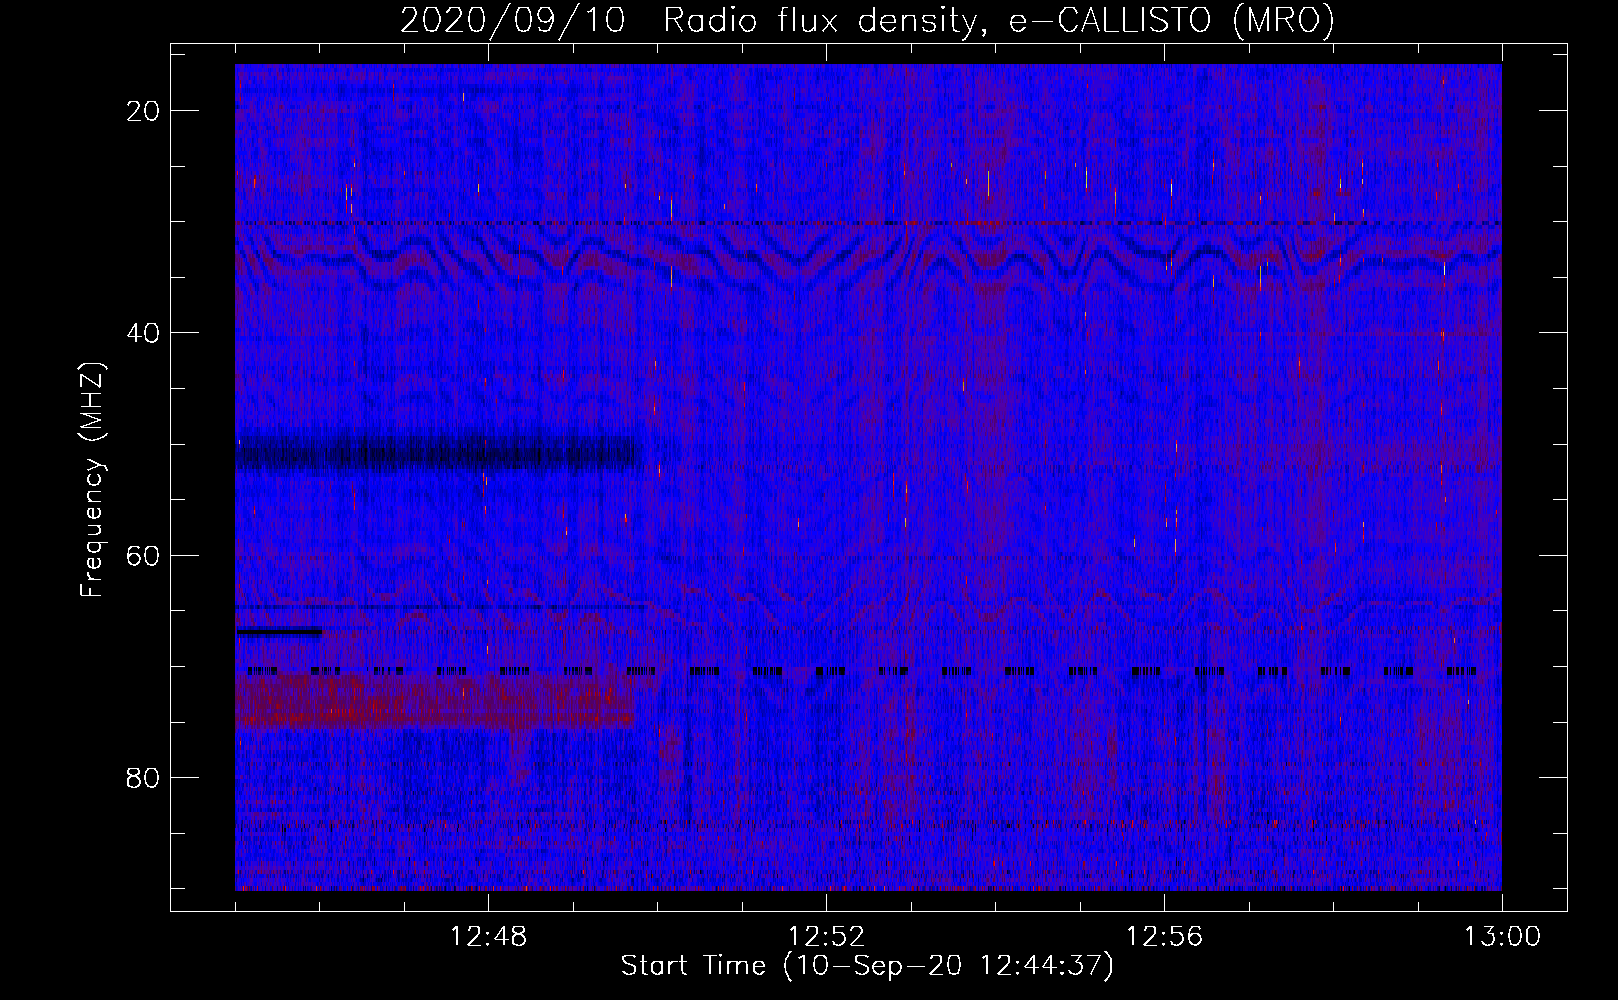Image resolution: width=1618 pixels, height=1000 pixels.
Task: Click the red band near 73 MHz
Action: pyautogui.click(x=435, y=700)
